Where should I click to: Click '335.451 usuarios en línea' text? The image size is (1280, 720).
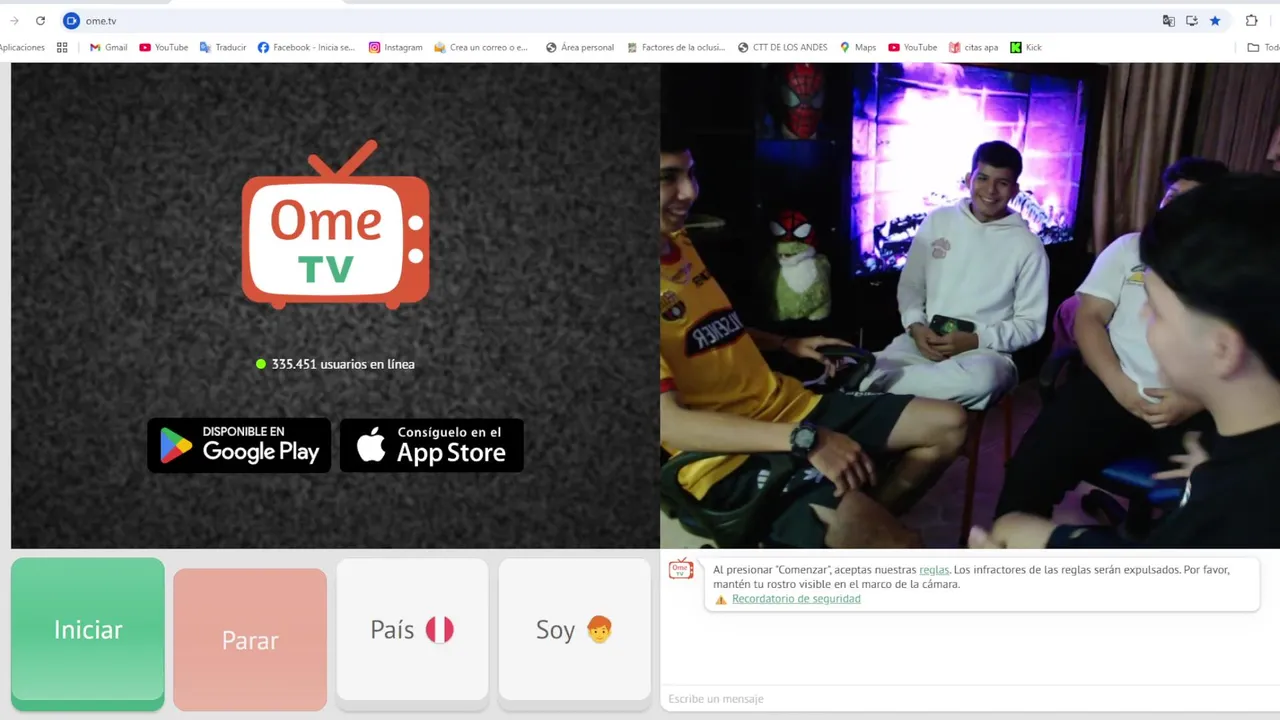(x=343, y=364)
